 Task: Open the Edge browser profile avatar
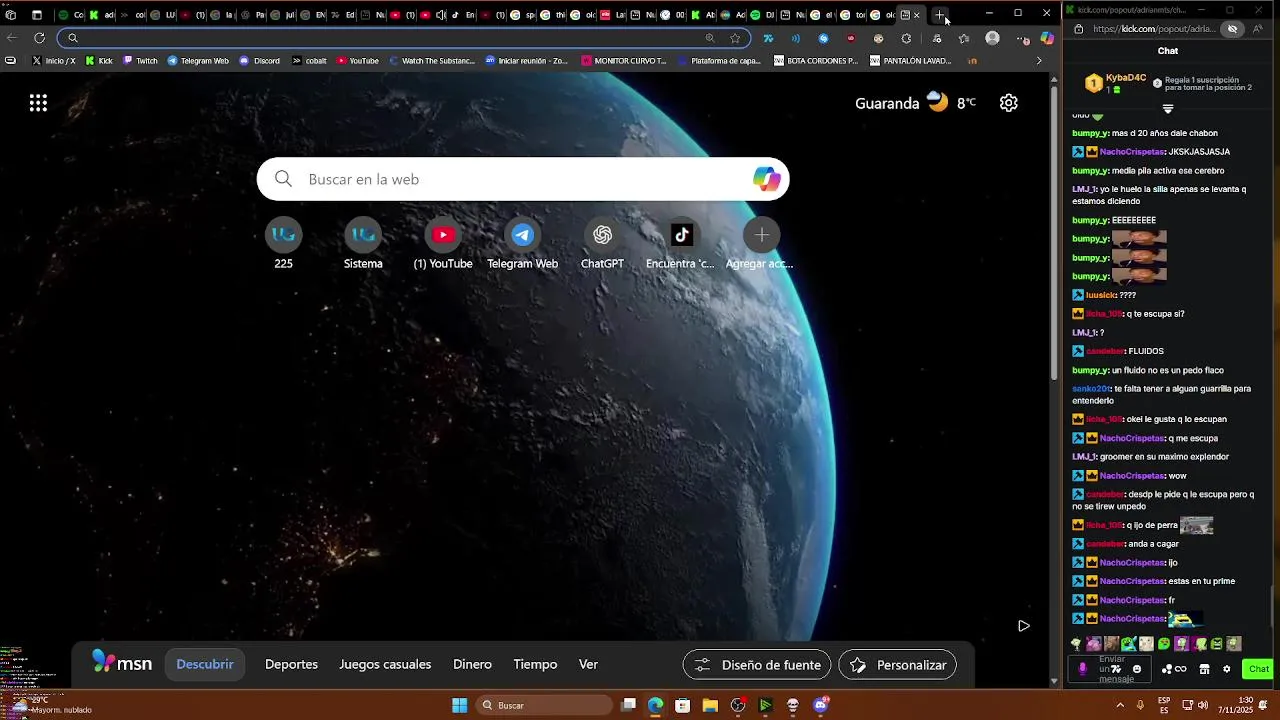click(x=992, y=38)
